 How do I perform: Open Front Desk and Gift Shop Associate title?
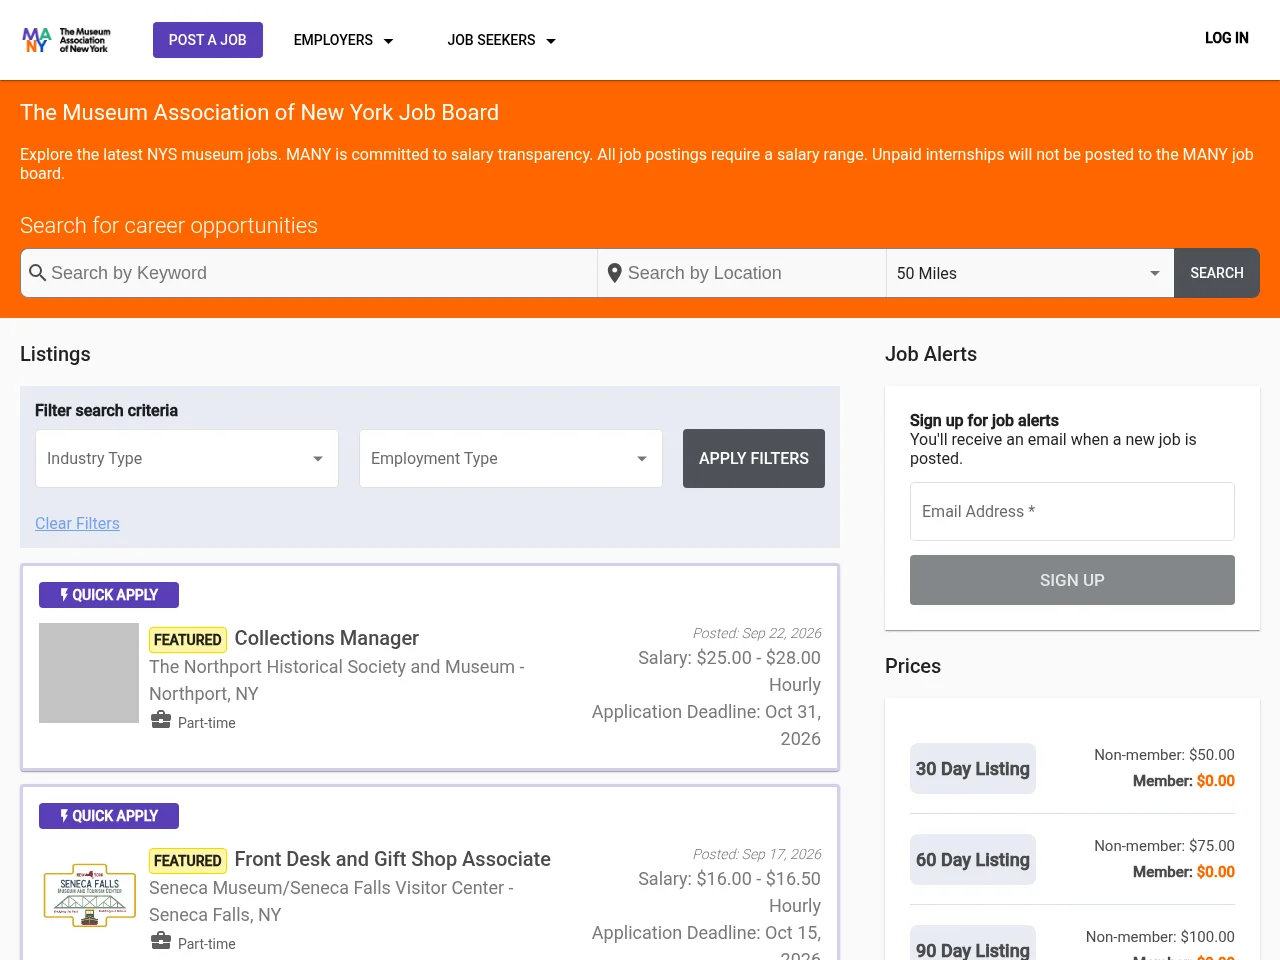[x=392, y=859]
